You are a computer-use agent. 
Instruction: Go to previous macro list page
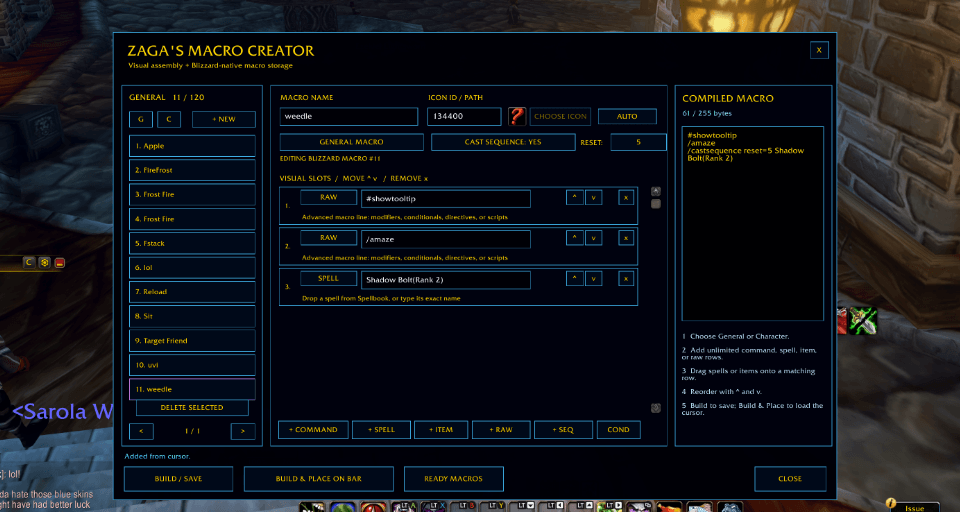pyautogui.click(x=141, y=431)
